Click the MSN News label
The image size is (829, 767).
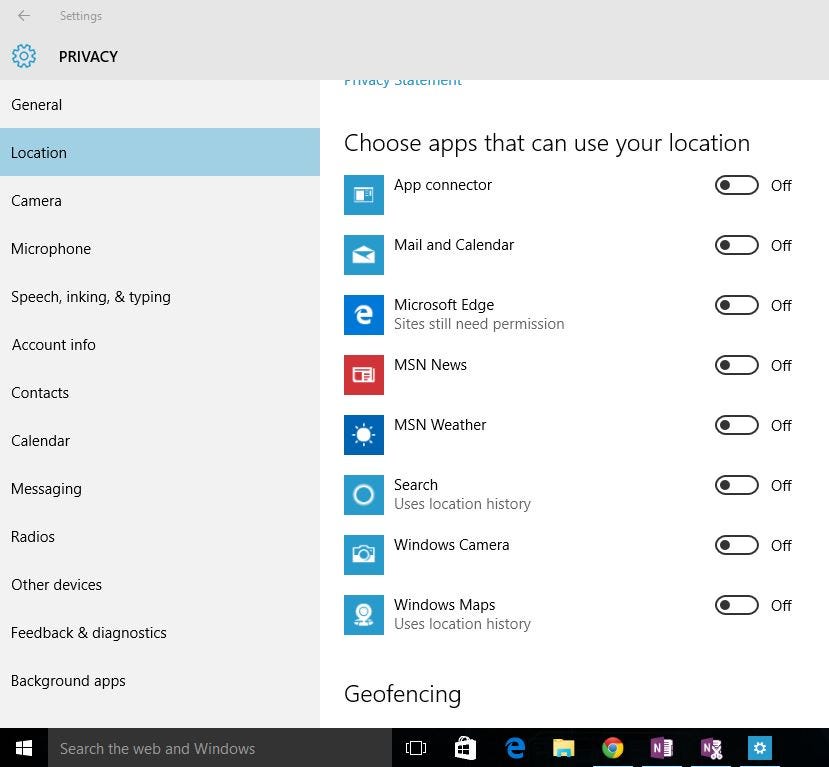pyautogui.click(x=430, y=365)
